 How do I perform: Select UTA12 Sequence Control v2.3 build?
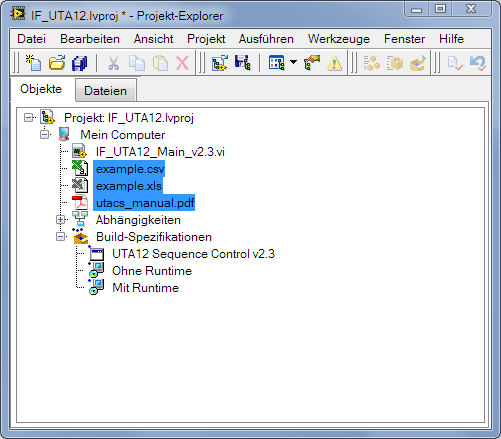click(193, 254)
